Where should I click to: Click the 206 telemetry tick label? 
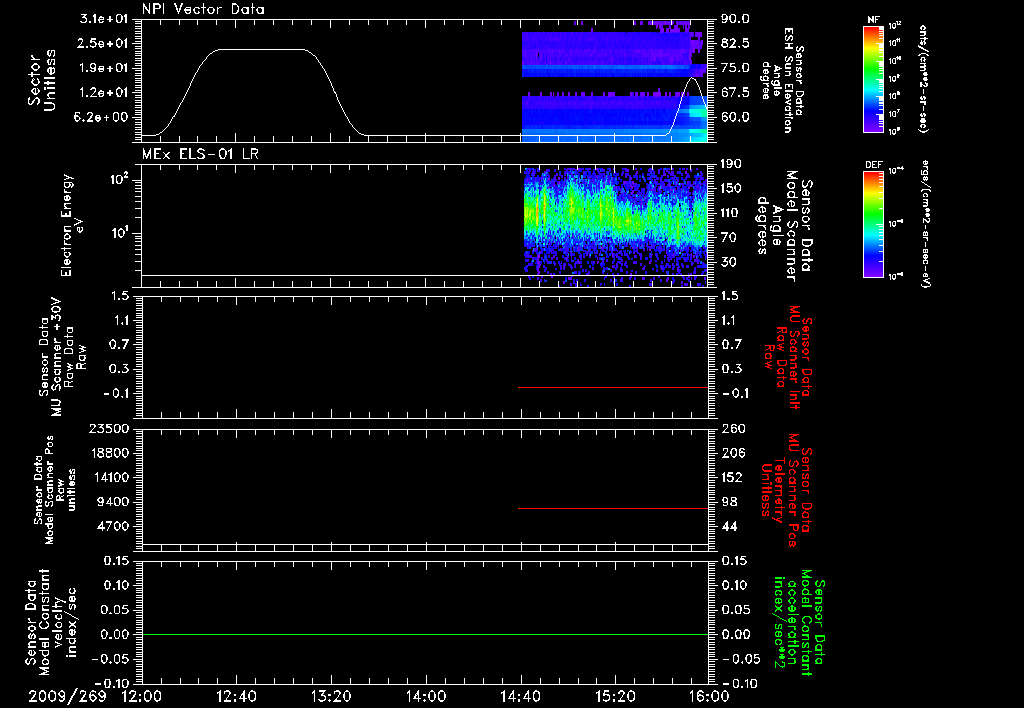(731, 453)
